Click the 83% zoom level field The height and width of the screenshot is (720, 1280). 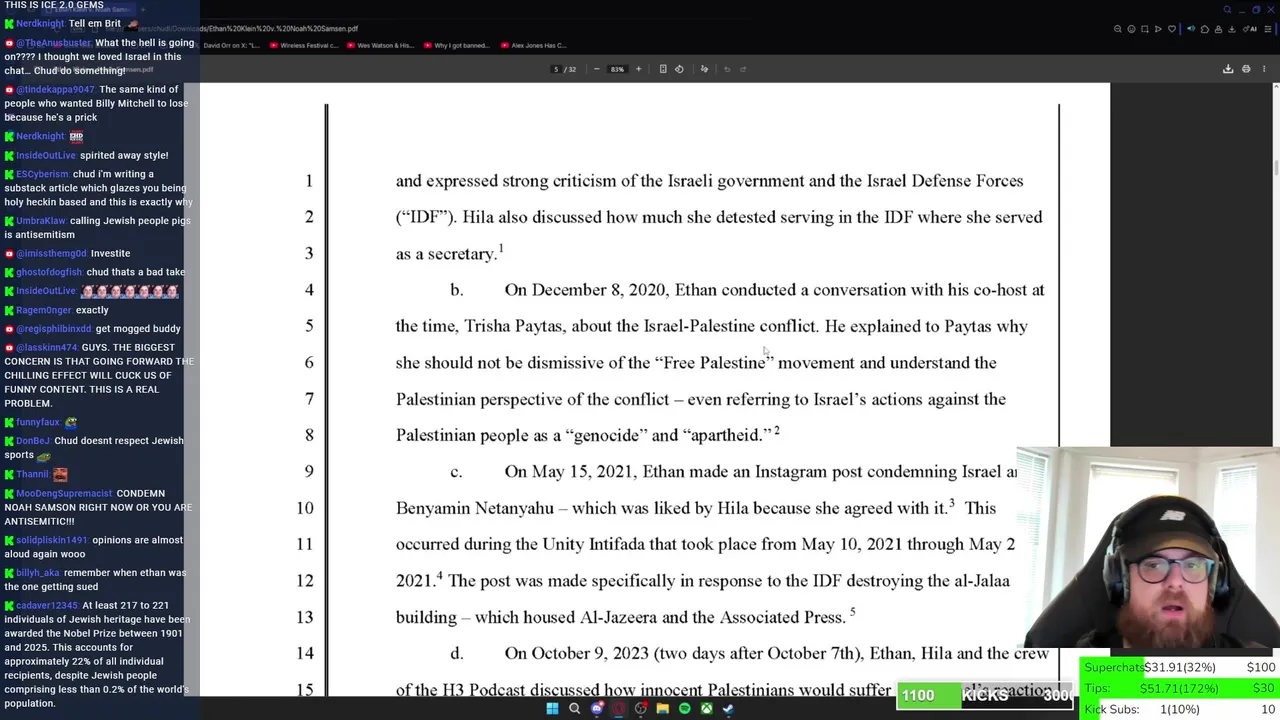(617, 69)
